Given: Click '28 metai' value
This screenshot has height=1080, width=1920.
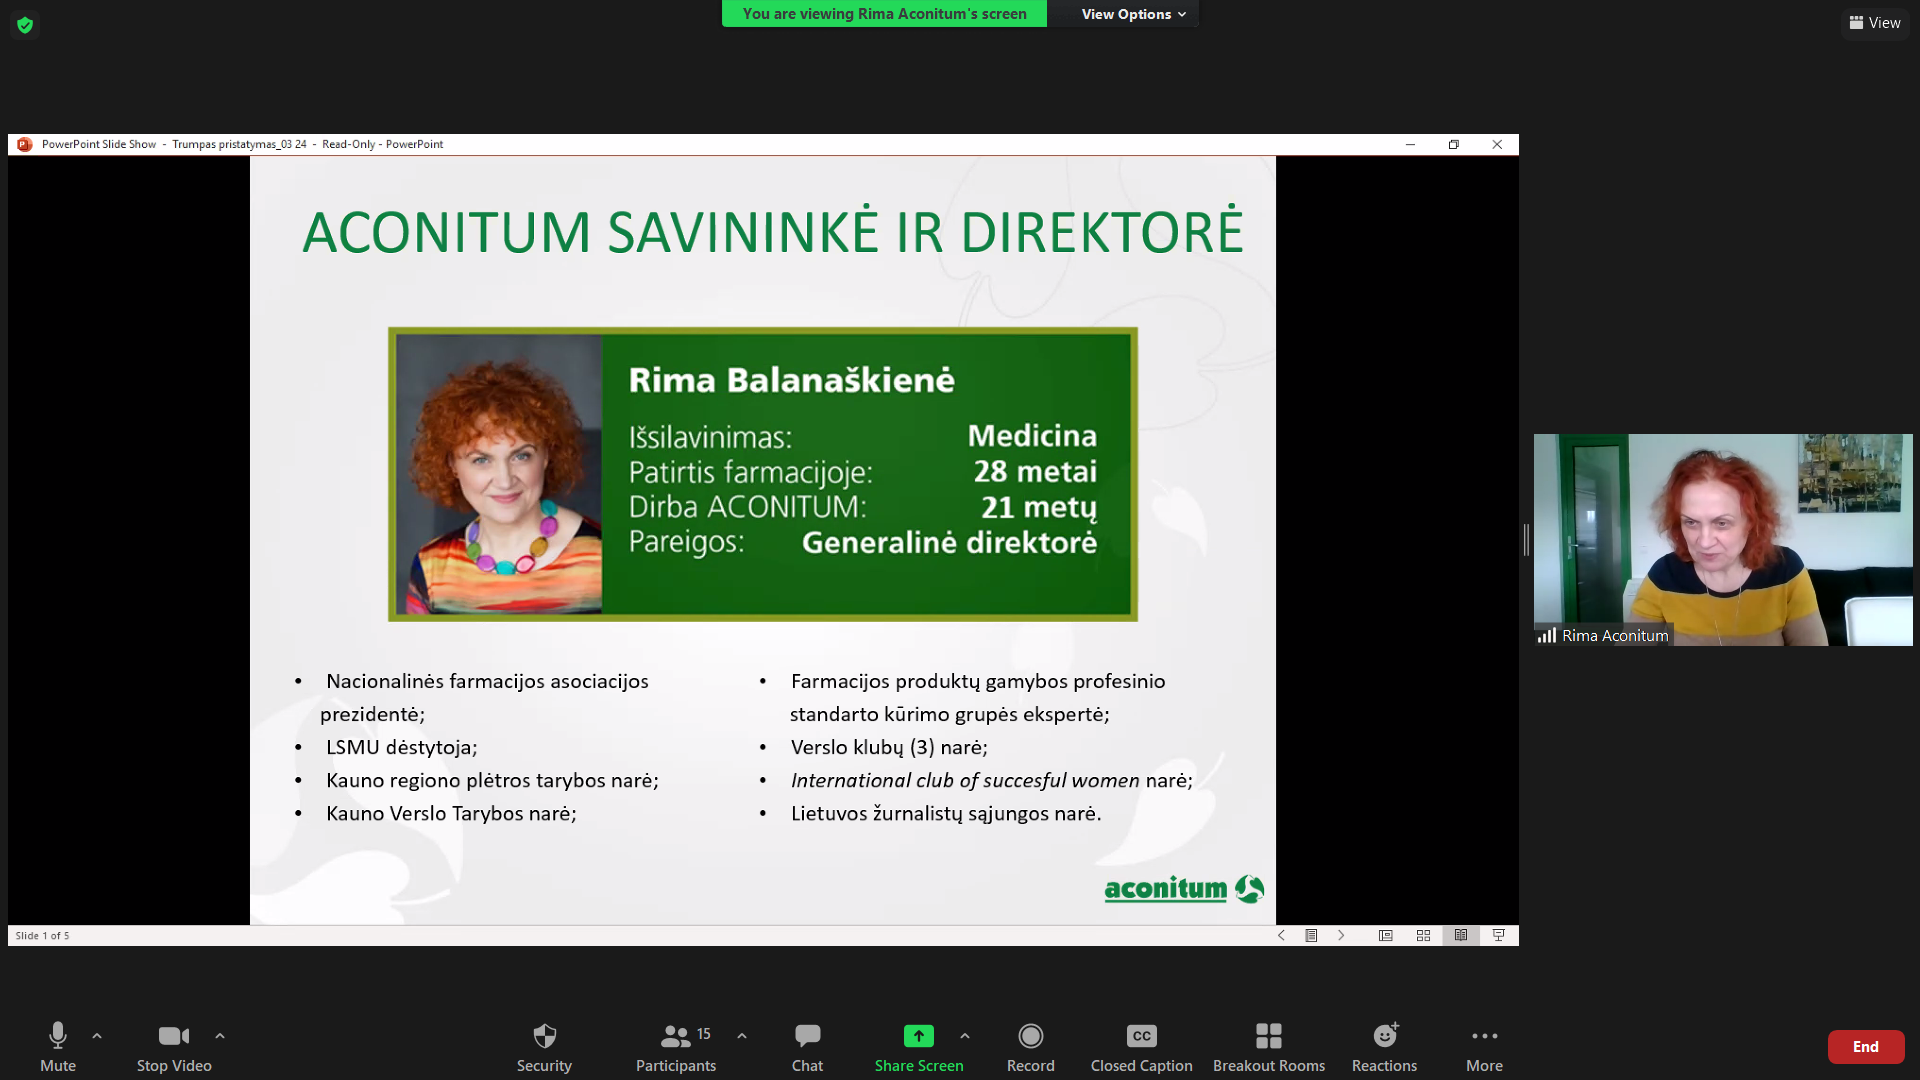Looking at the screenshot, I should click(x=1035, y=471).
